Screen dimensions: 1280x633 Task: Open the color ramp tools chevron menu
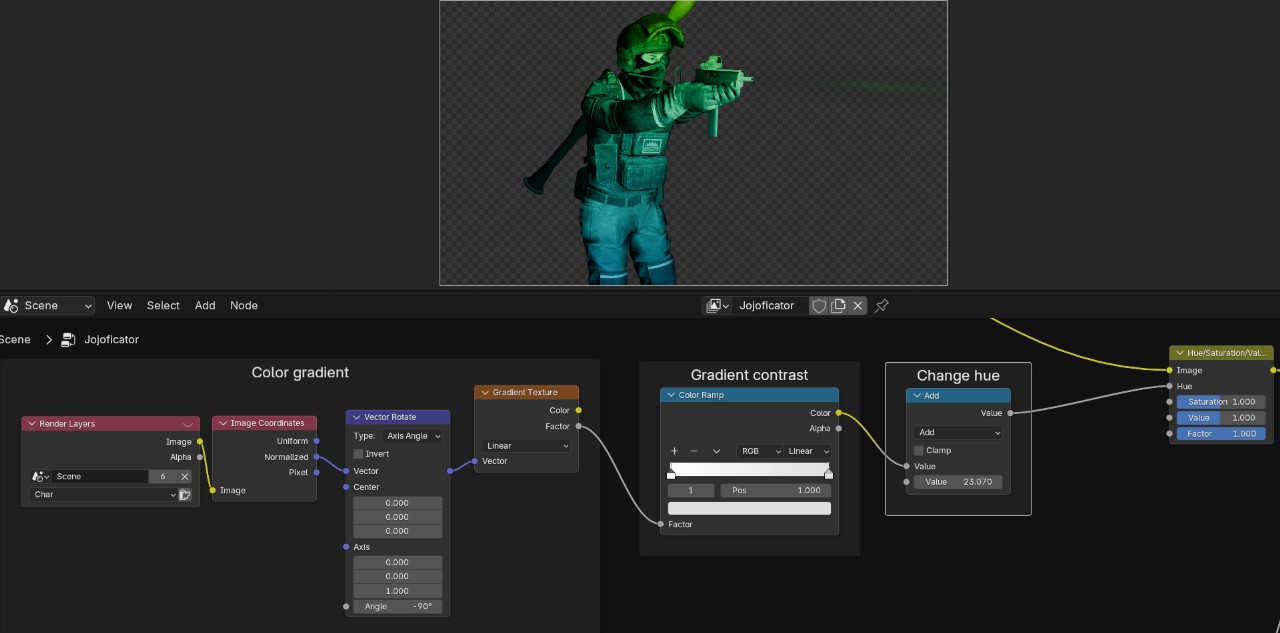coord(716,451)
